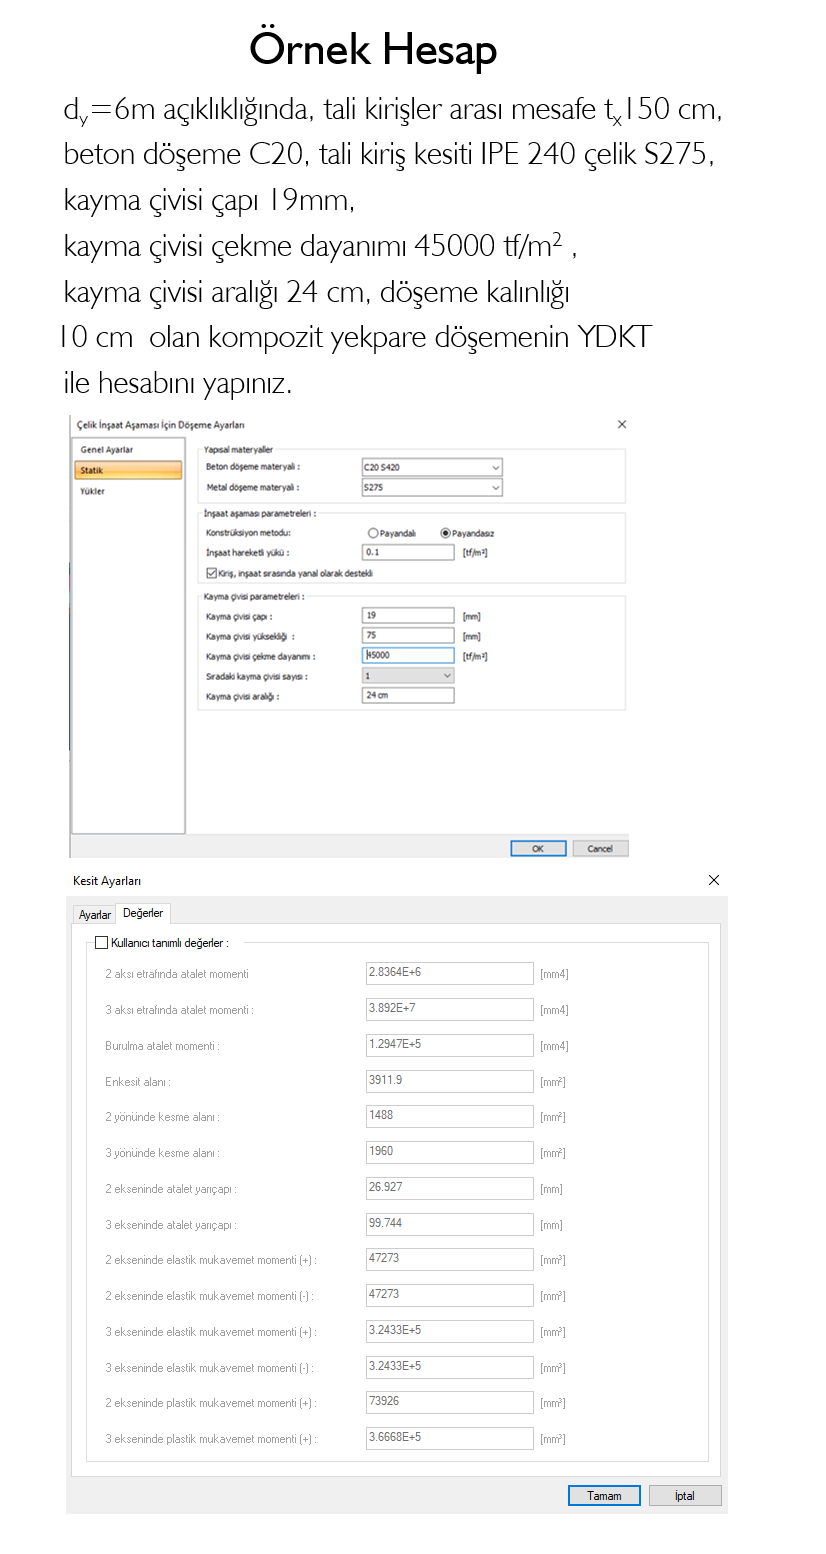Enable the Kullanıcı tanımlı değerler checkbox
Image resolution: width=826 pixels, height=1554 pixels.
(x=101, y=942)
